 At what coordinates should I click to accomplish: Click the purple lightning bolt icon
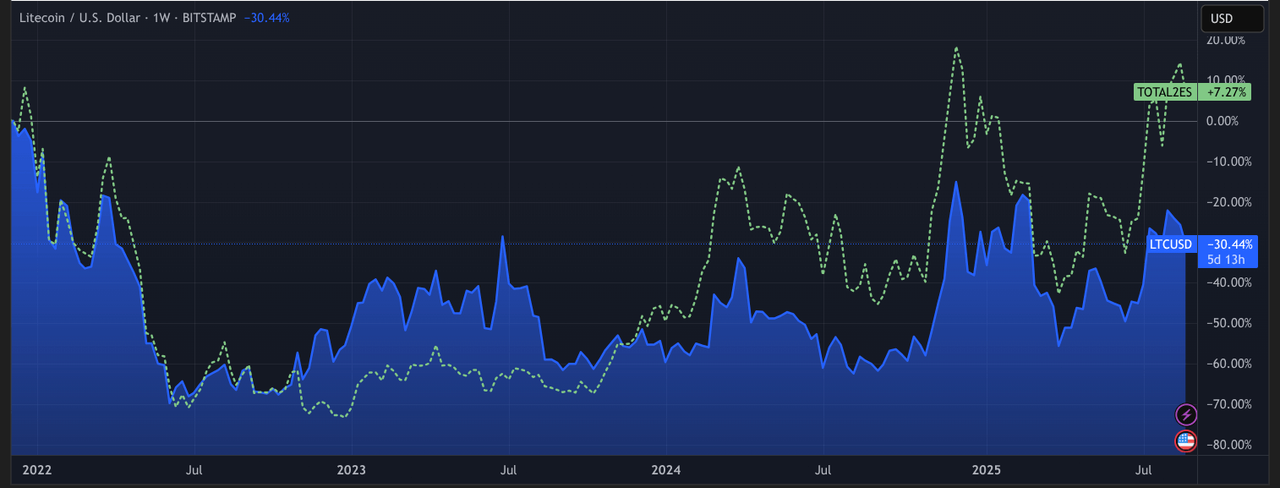(1186, 414)
